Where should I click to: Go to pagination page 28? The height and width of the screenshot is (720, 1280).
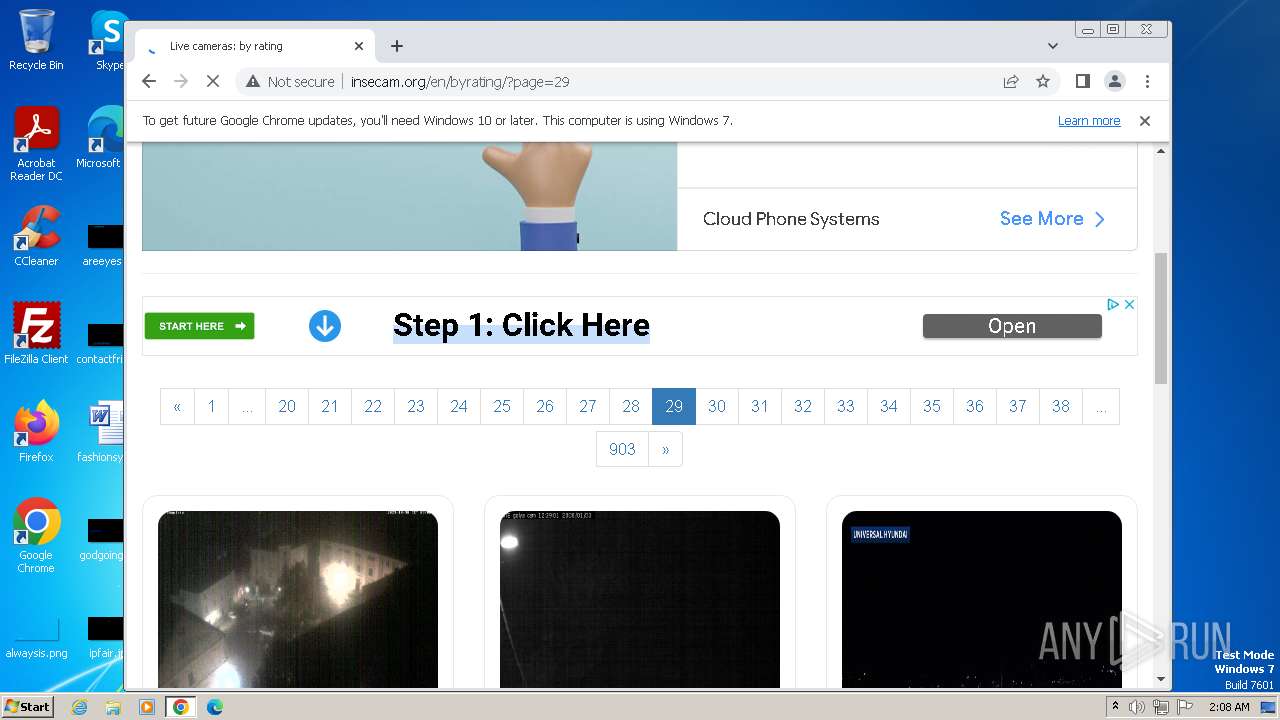(x=631, y=406)
